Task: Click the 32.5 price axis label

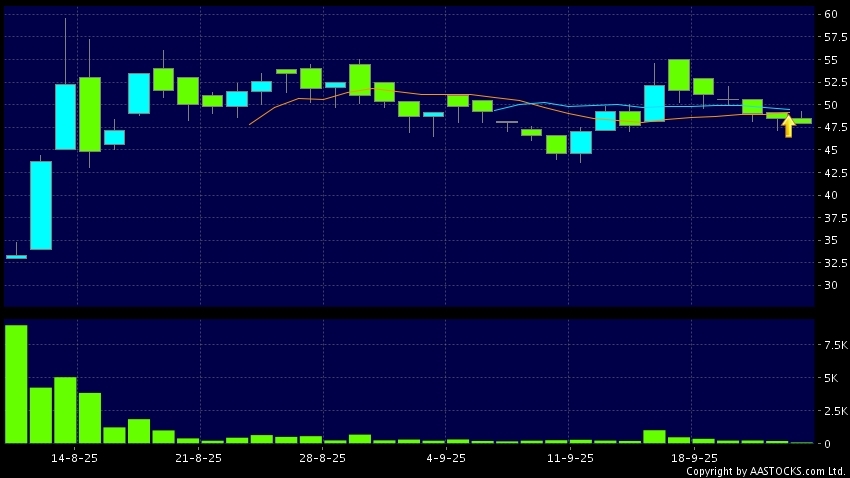Action: 835,262
